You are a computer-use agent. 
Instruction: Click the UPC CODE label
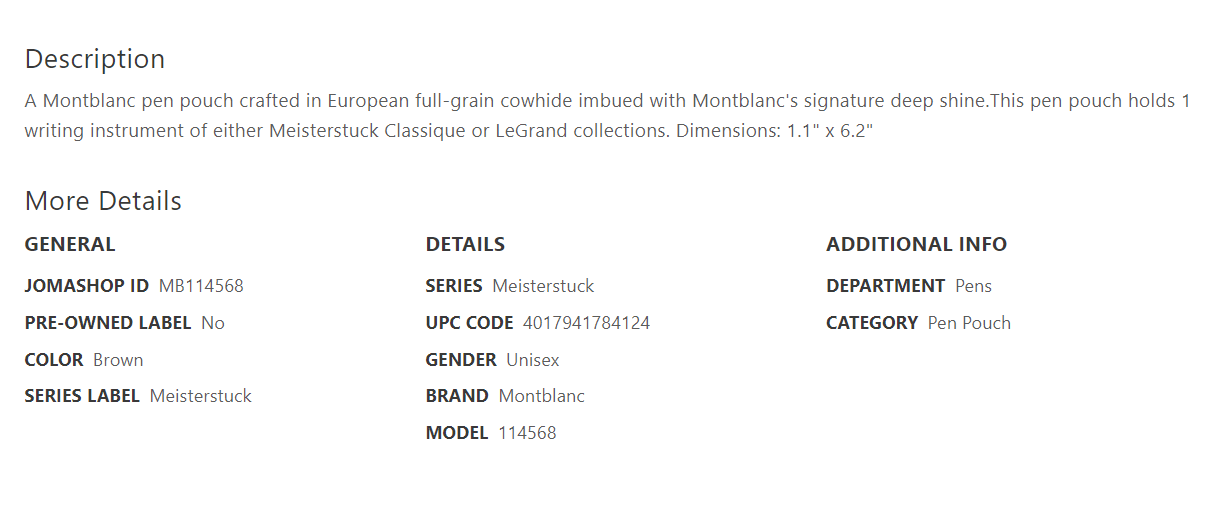pos(469,323)
